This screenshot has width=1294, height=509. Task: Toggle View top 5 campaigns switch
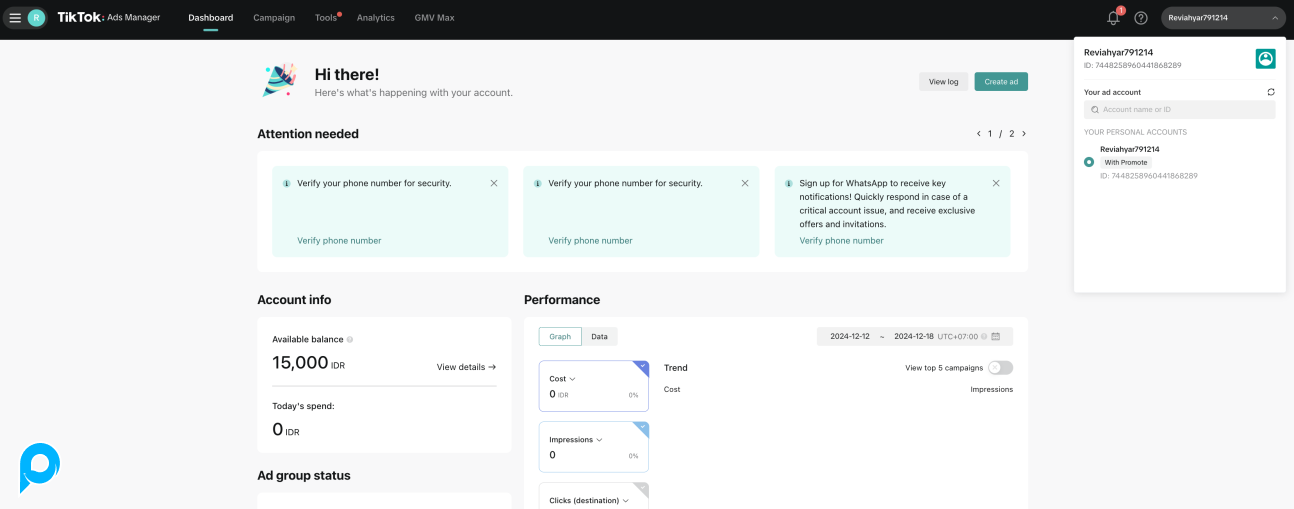[1000, 368]
